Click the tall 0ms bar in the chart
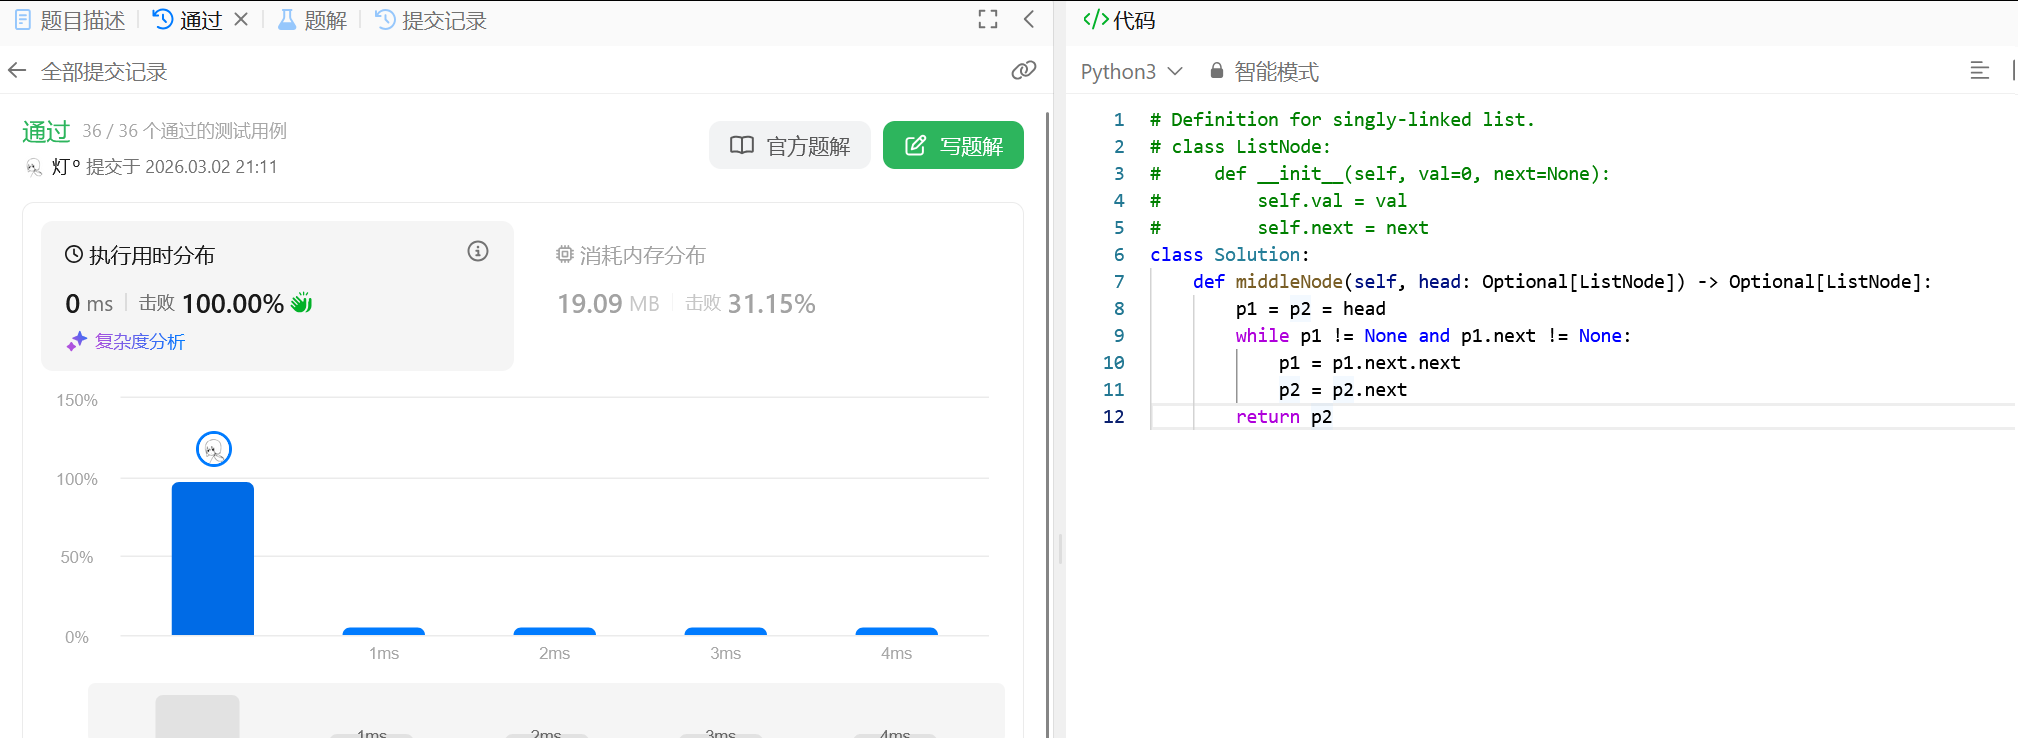 point(213,558)
